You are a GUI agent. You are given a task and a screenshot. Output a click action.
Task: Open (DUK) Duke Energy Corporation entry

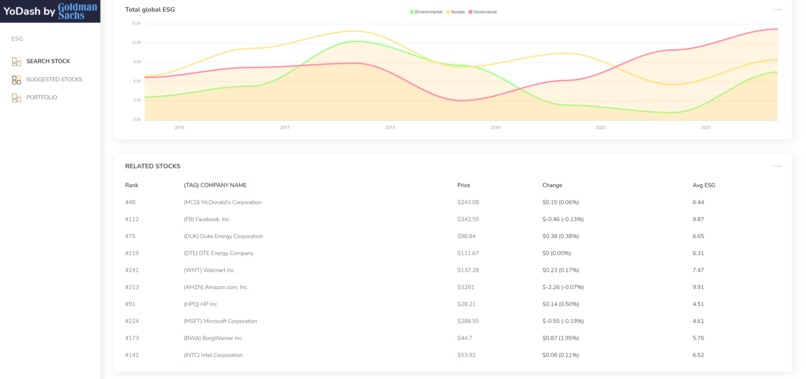[223, 237]
